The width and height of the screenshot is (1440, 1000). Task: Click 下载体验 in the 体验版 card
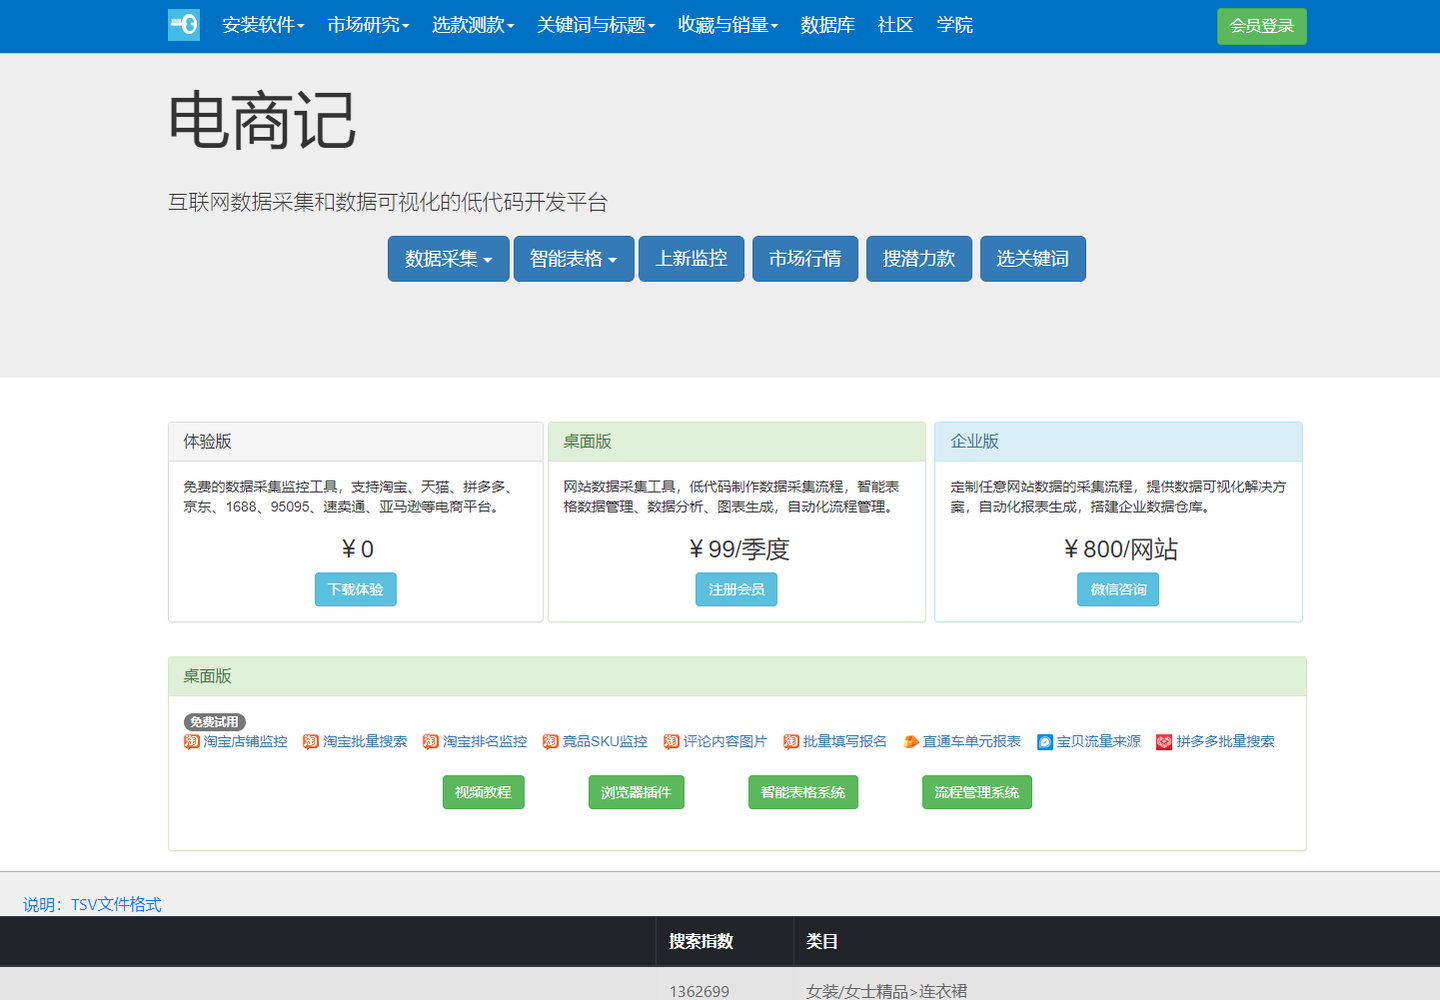356,590
